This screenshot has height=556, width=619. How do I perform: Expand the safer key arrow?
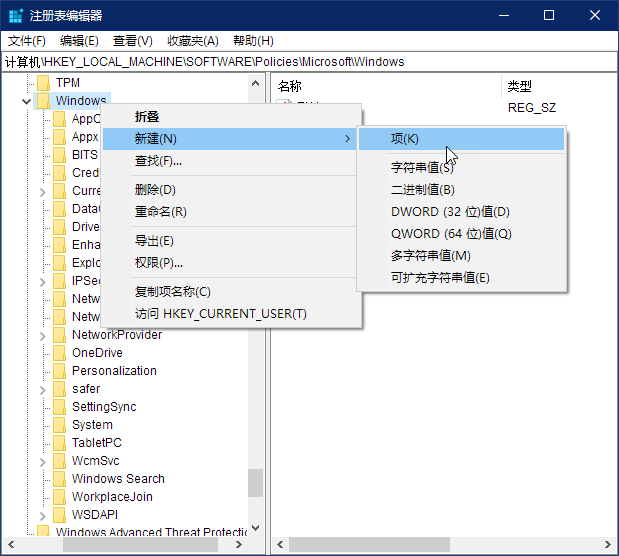pyautogui.click(x=42, y=389)
